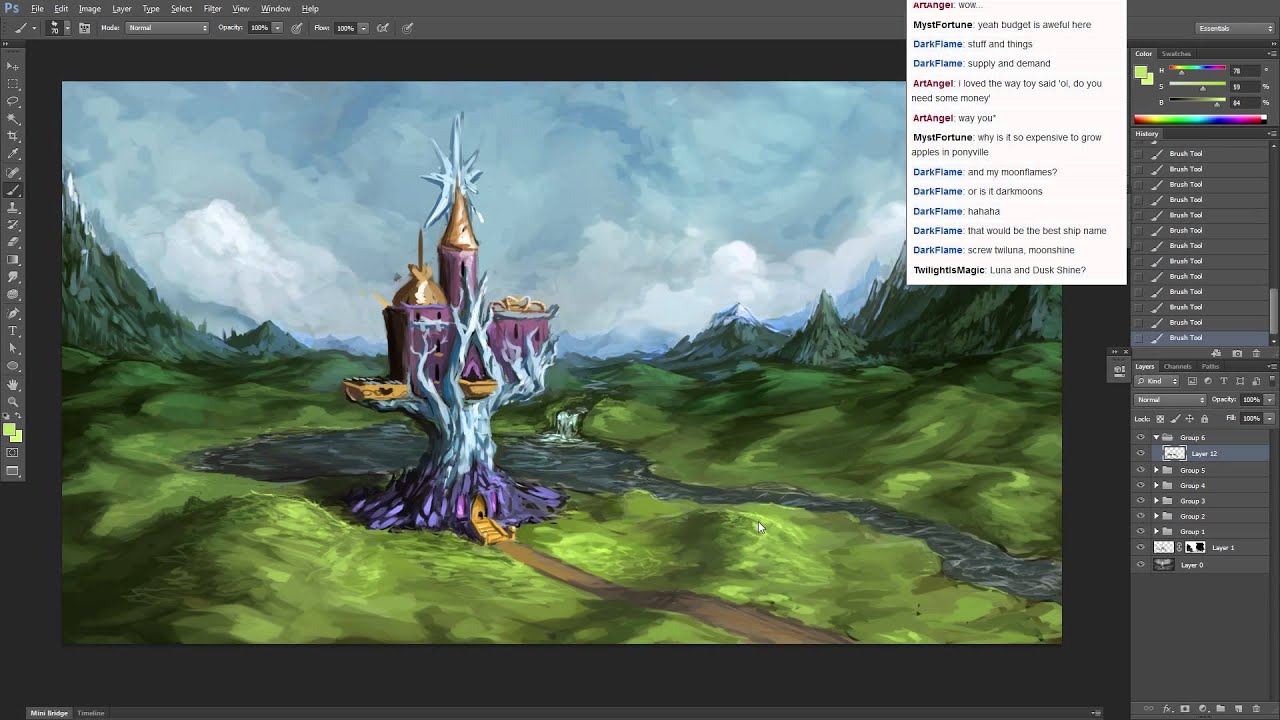The image size is (1280, 720).
Task: Choose the Clone Stamp tool
Action: point(13,207)
